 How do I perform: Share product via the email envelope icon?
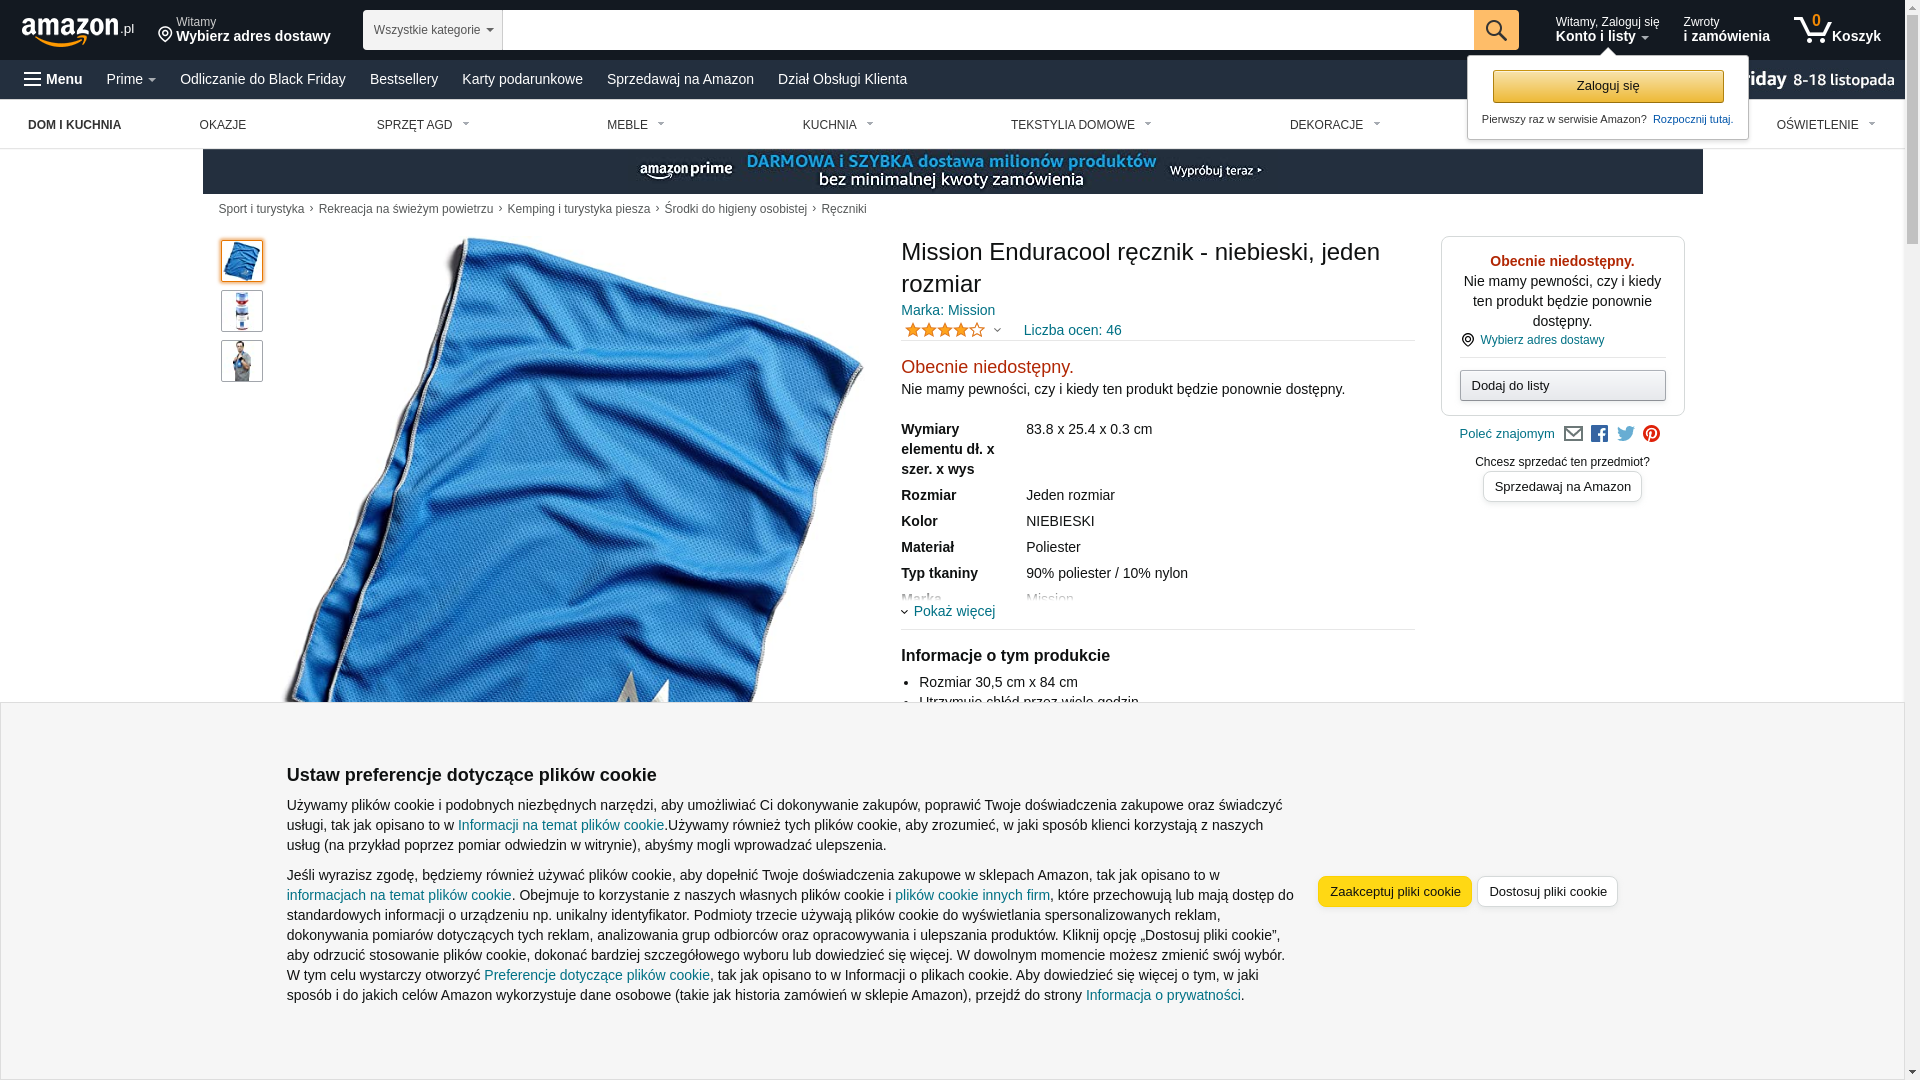pos(1573,434)
